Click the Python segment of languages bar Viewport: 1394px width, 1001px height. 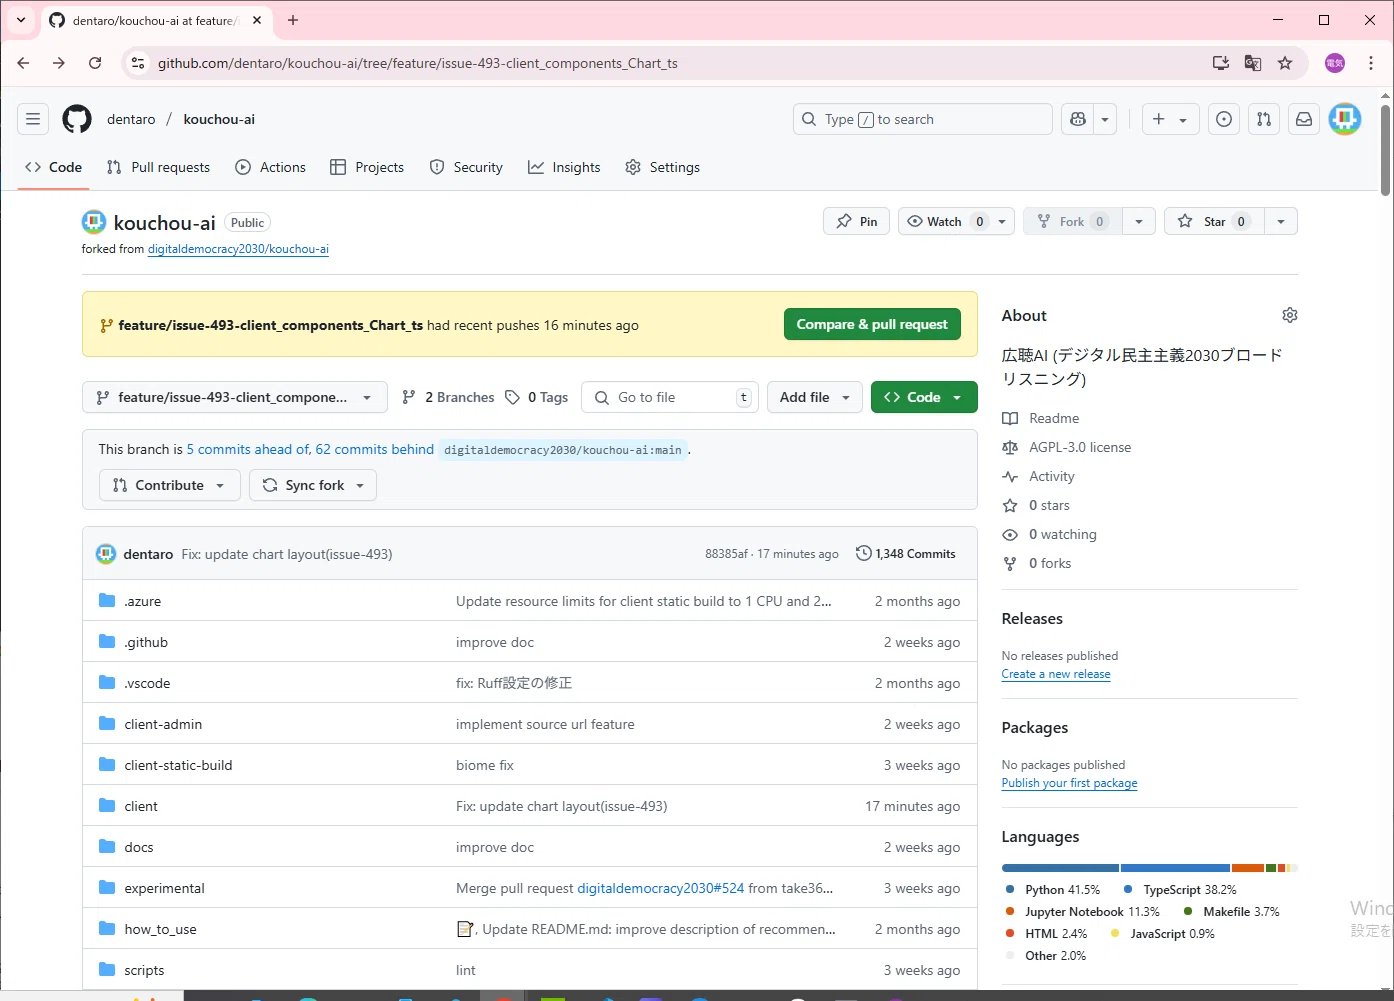pyautogui.click(x=1060, y=868)
